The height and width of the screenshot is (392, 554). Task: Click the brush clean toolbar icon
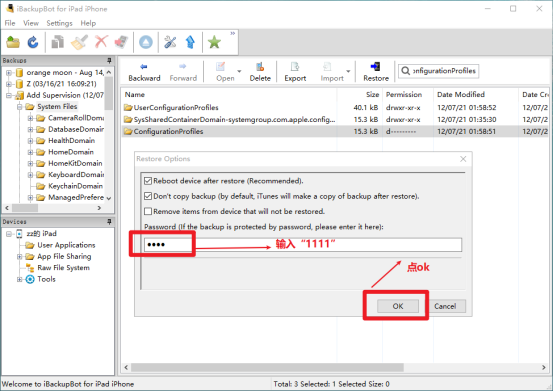point(79,42)
